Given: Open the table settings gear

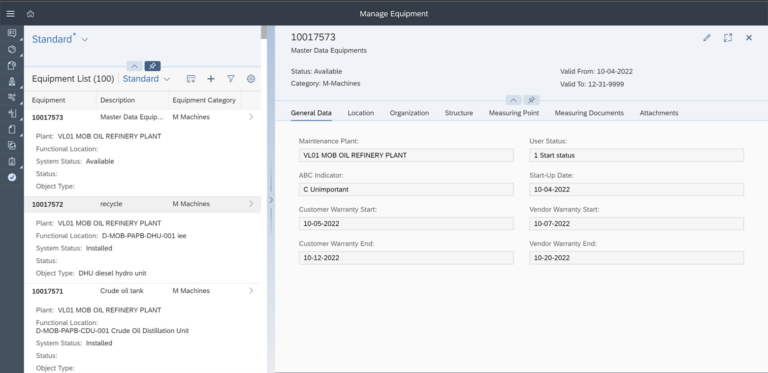Looking at the screenshot, I should (x=251, y=79).
